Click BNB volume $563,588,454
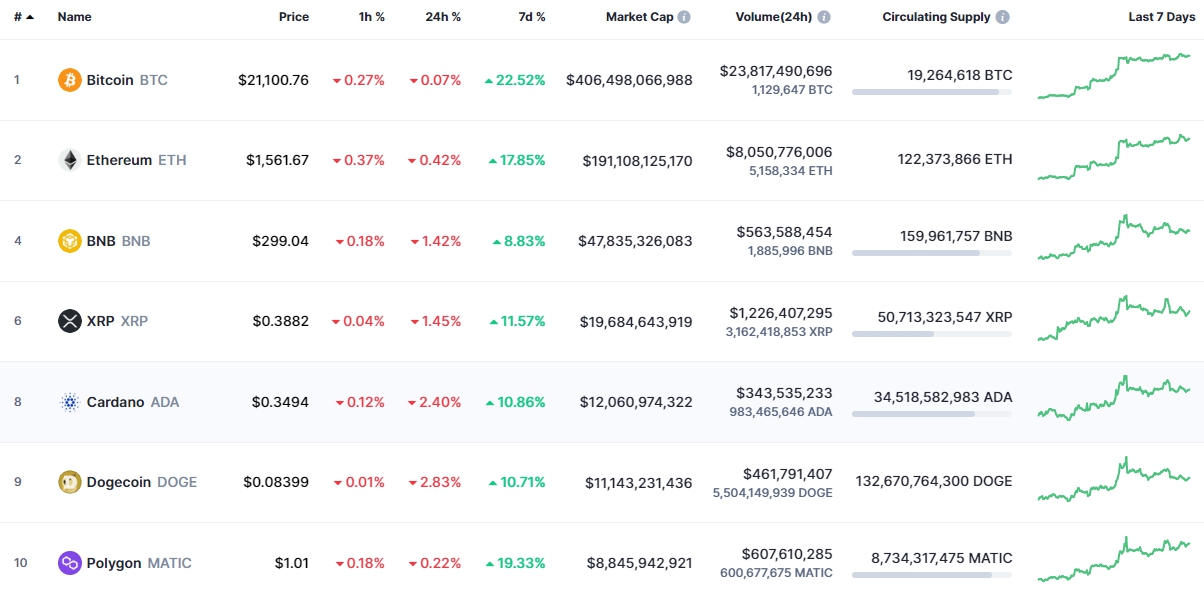1204x596 pixels. [785, 232]
